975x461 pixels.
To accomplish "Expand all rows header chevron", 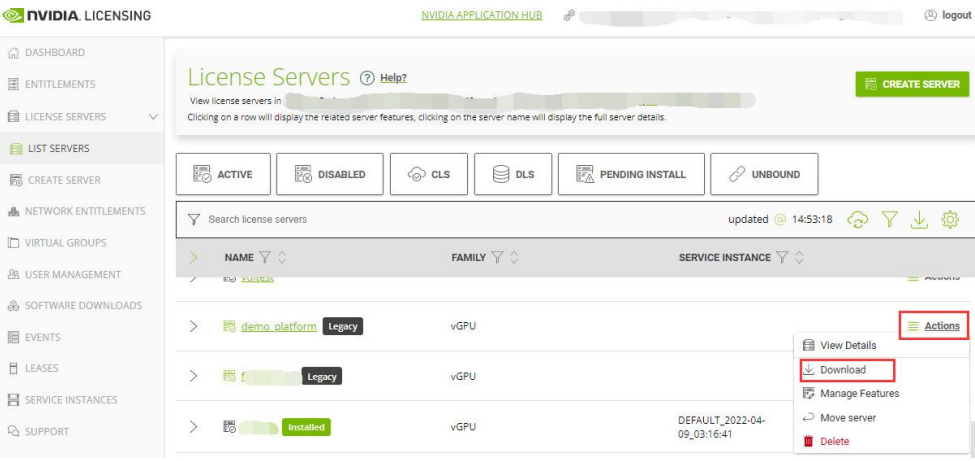I will click(193, 257).
